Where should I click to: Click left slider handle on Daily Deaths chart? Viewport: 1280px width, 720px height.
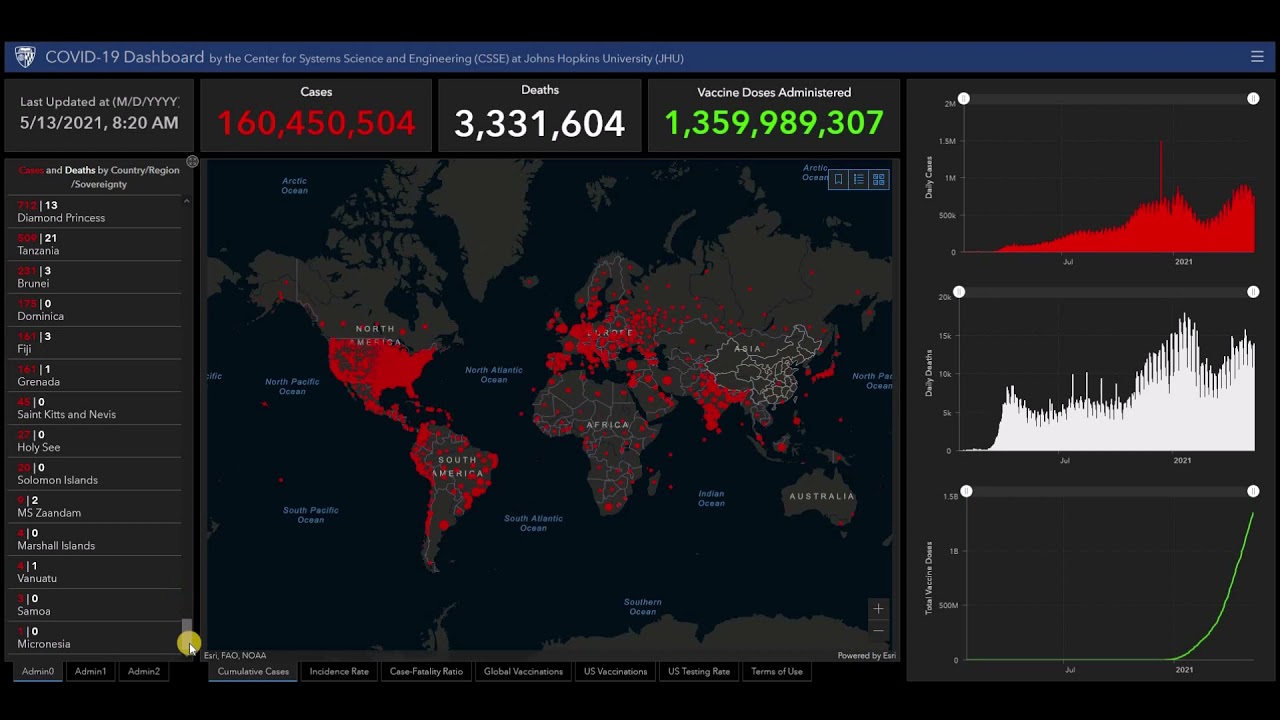pyautogui.click(x=959, y=292)
